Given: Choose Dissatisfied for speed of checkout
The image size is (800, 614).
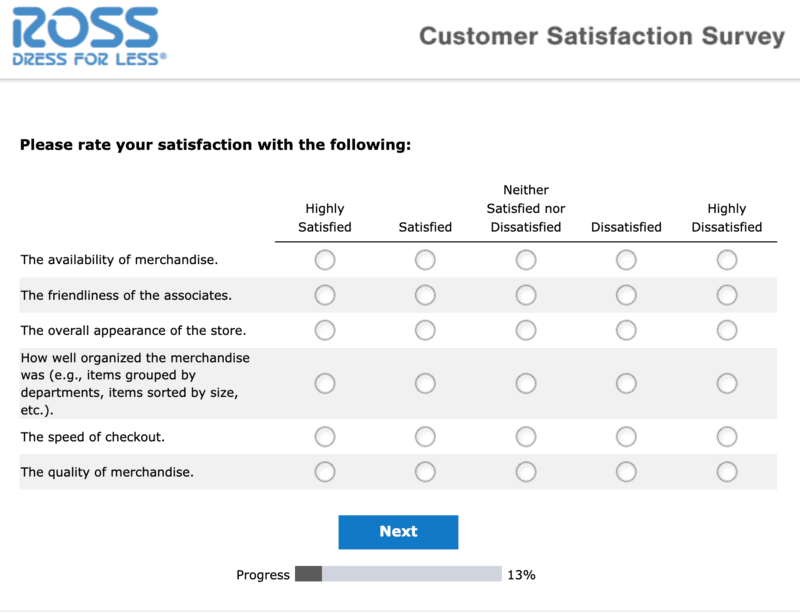Looking at the screenshot, I should (626, 436).
